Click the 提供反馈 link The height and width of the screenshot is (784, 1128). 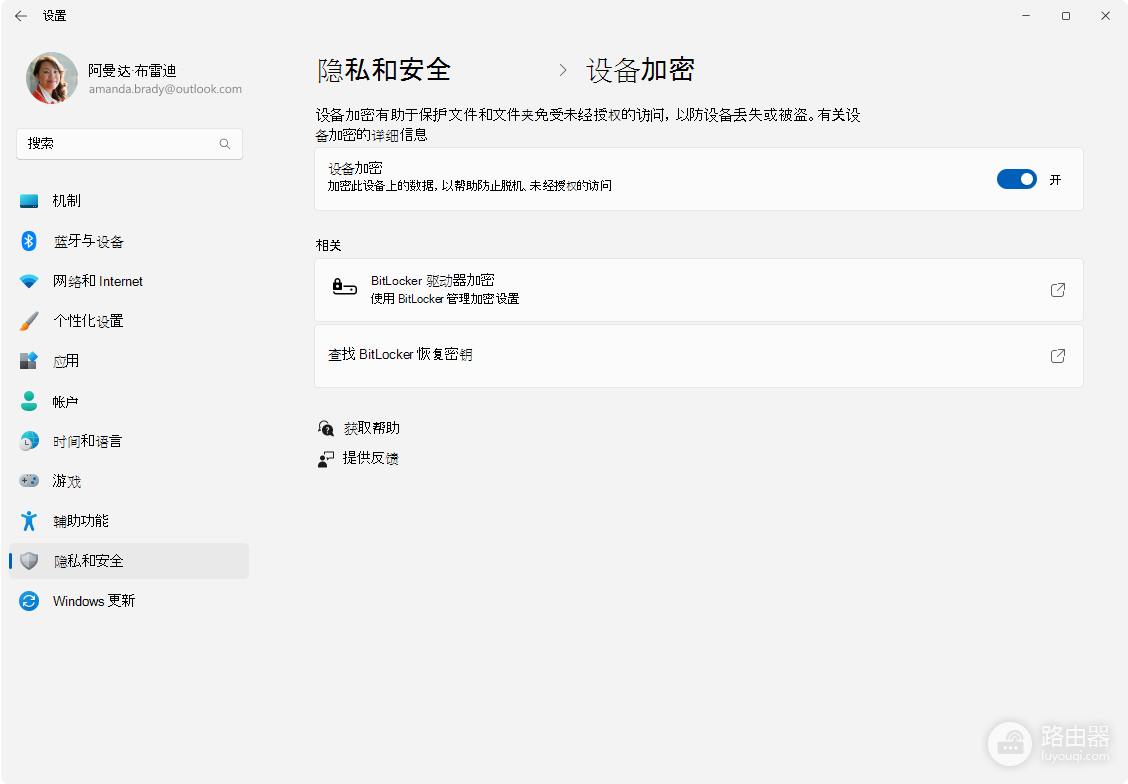point(370,458)
